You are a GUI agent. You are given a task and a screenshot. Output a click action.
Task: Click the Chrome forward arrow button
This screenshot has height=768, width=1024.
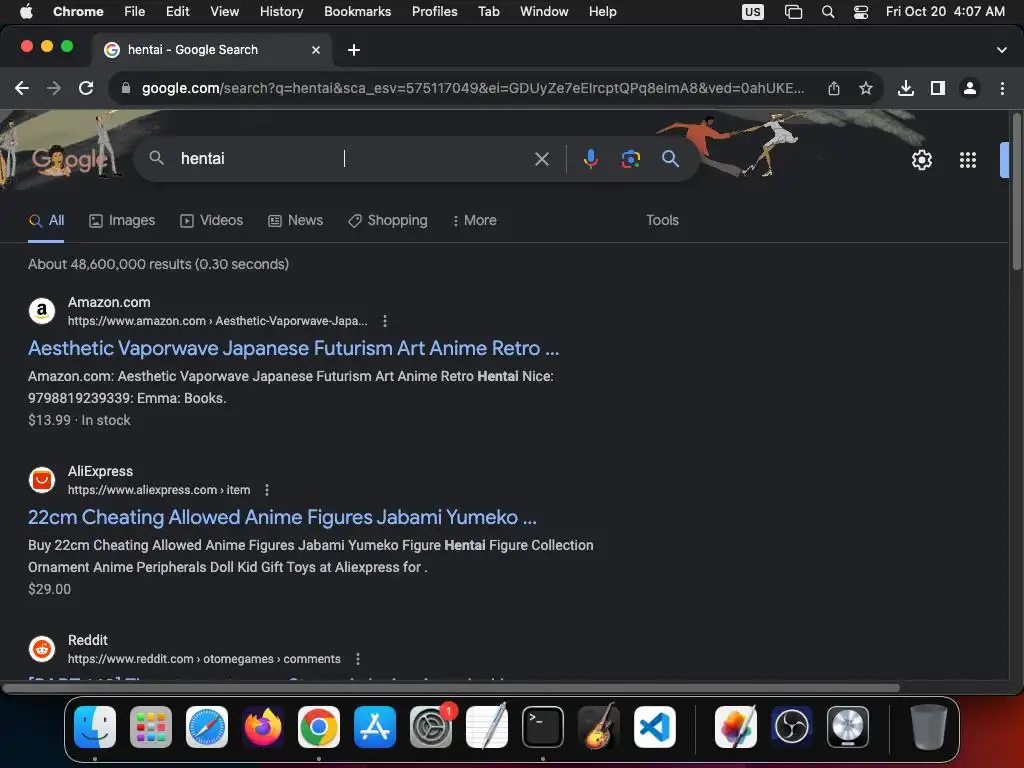click(54, 88)
